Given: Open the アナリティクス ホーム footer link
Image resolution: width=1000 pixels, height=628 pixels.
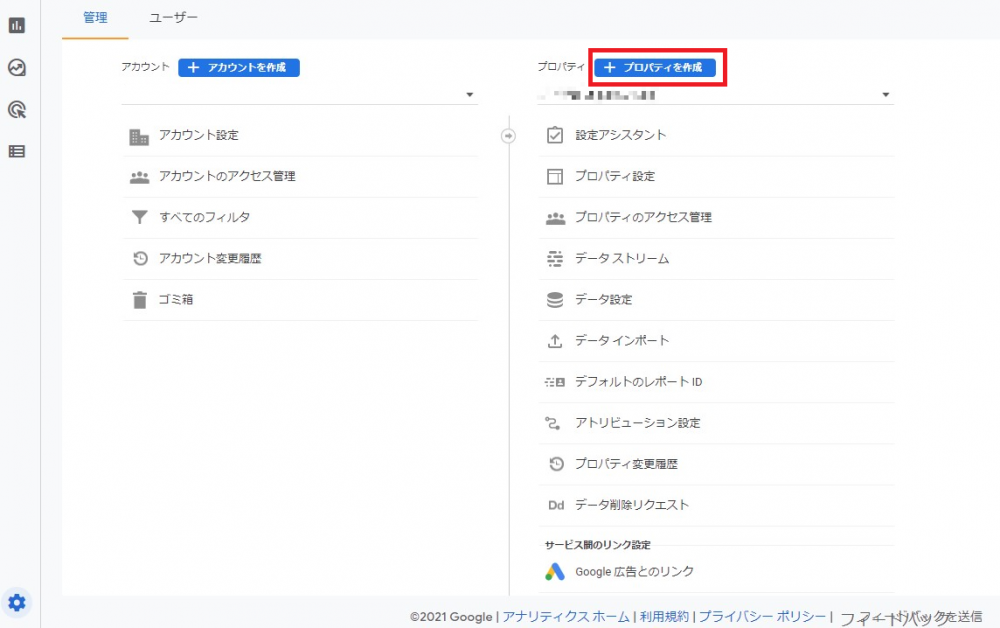Looking at the screenshot, I should tap(566, 617).
